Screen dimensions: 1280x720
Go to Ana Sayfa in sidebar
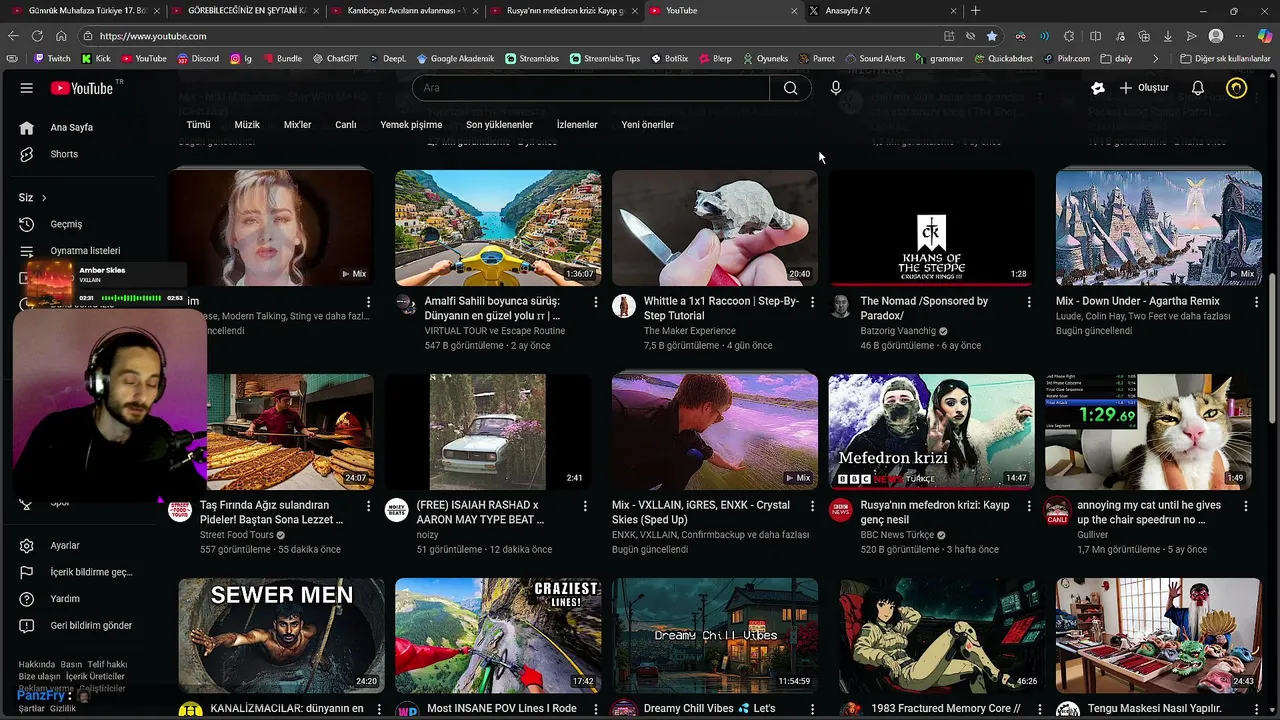click(72, 127)
